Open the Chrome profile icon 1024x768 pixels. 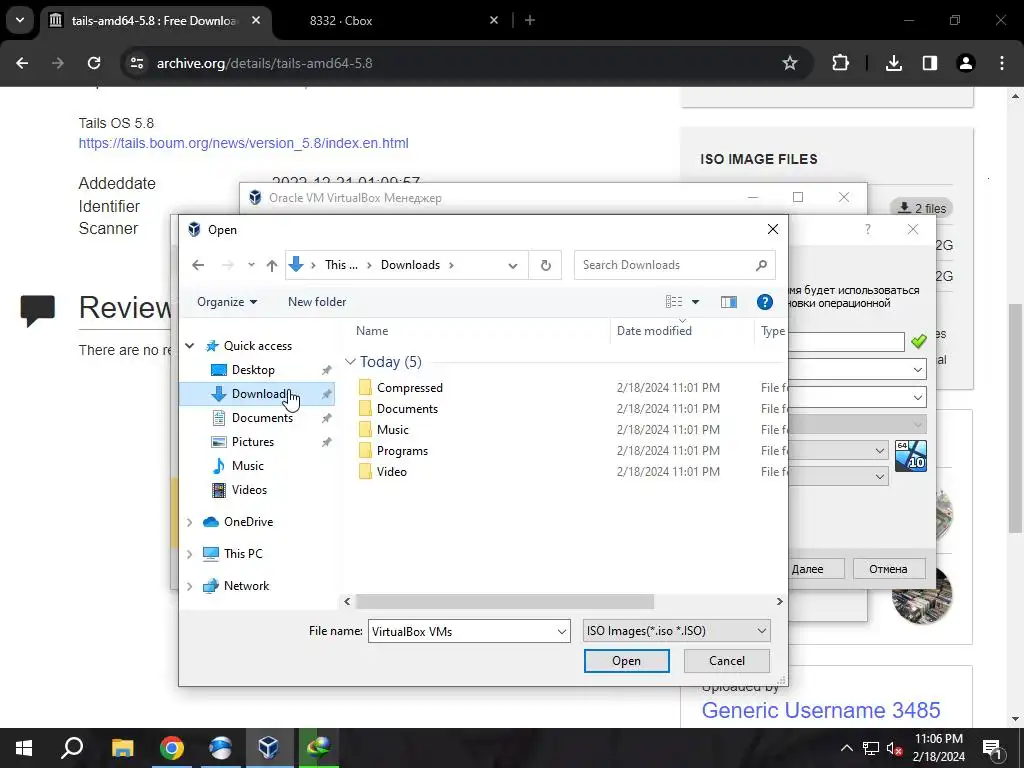(x=966, y=63)
